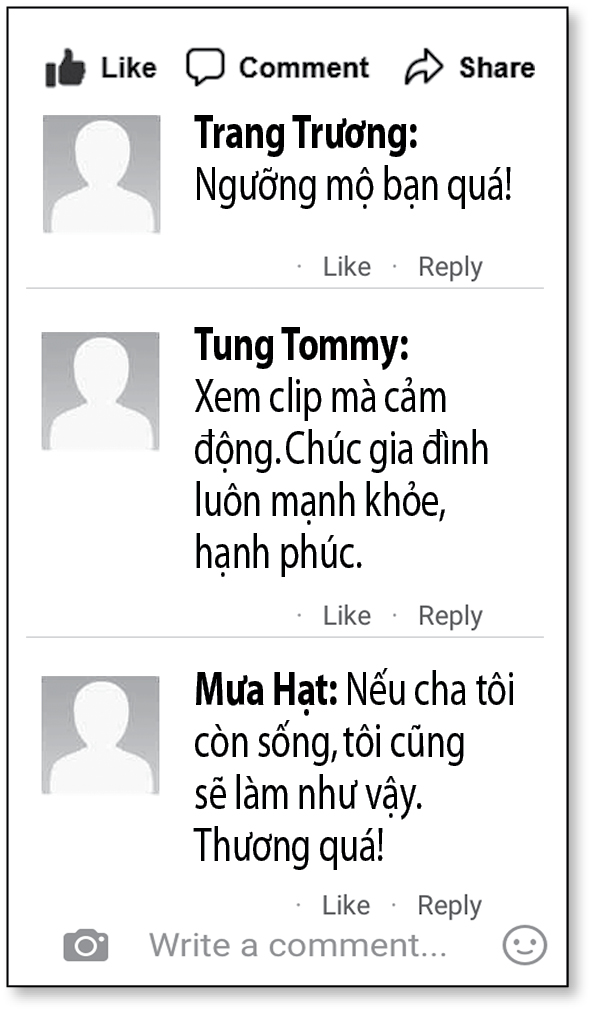Reply to Mưa Hạt's comment
The width and height of the screenshot is (592, 1011).
pyautogui.click(x=450, y=905)
